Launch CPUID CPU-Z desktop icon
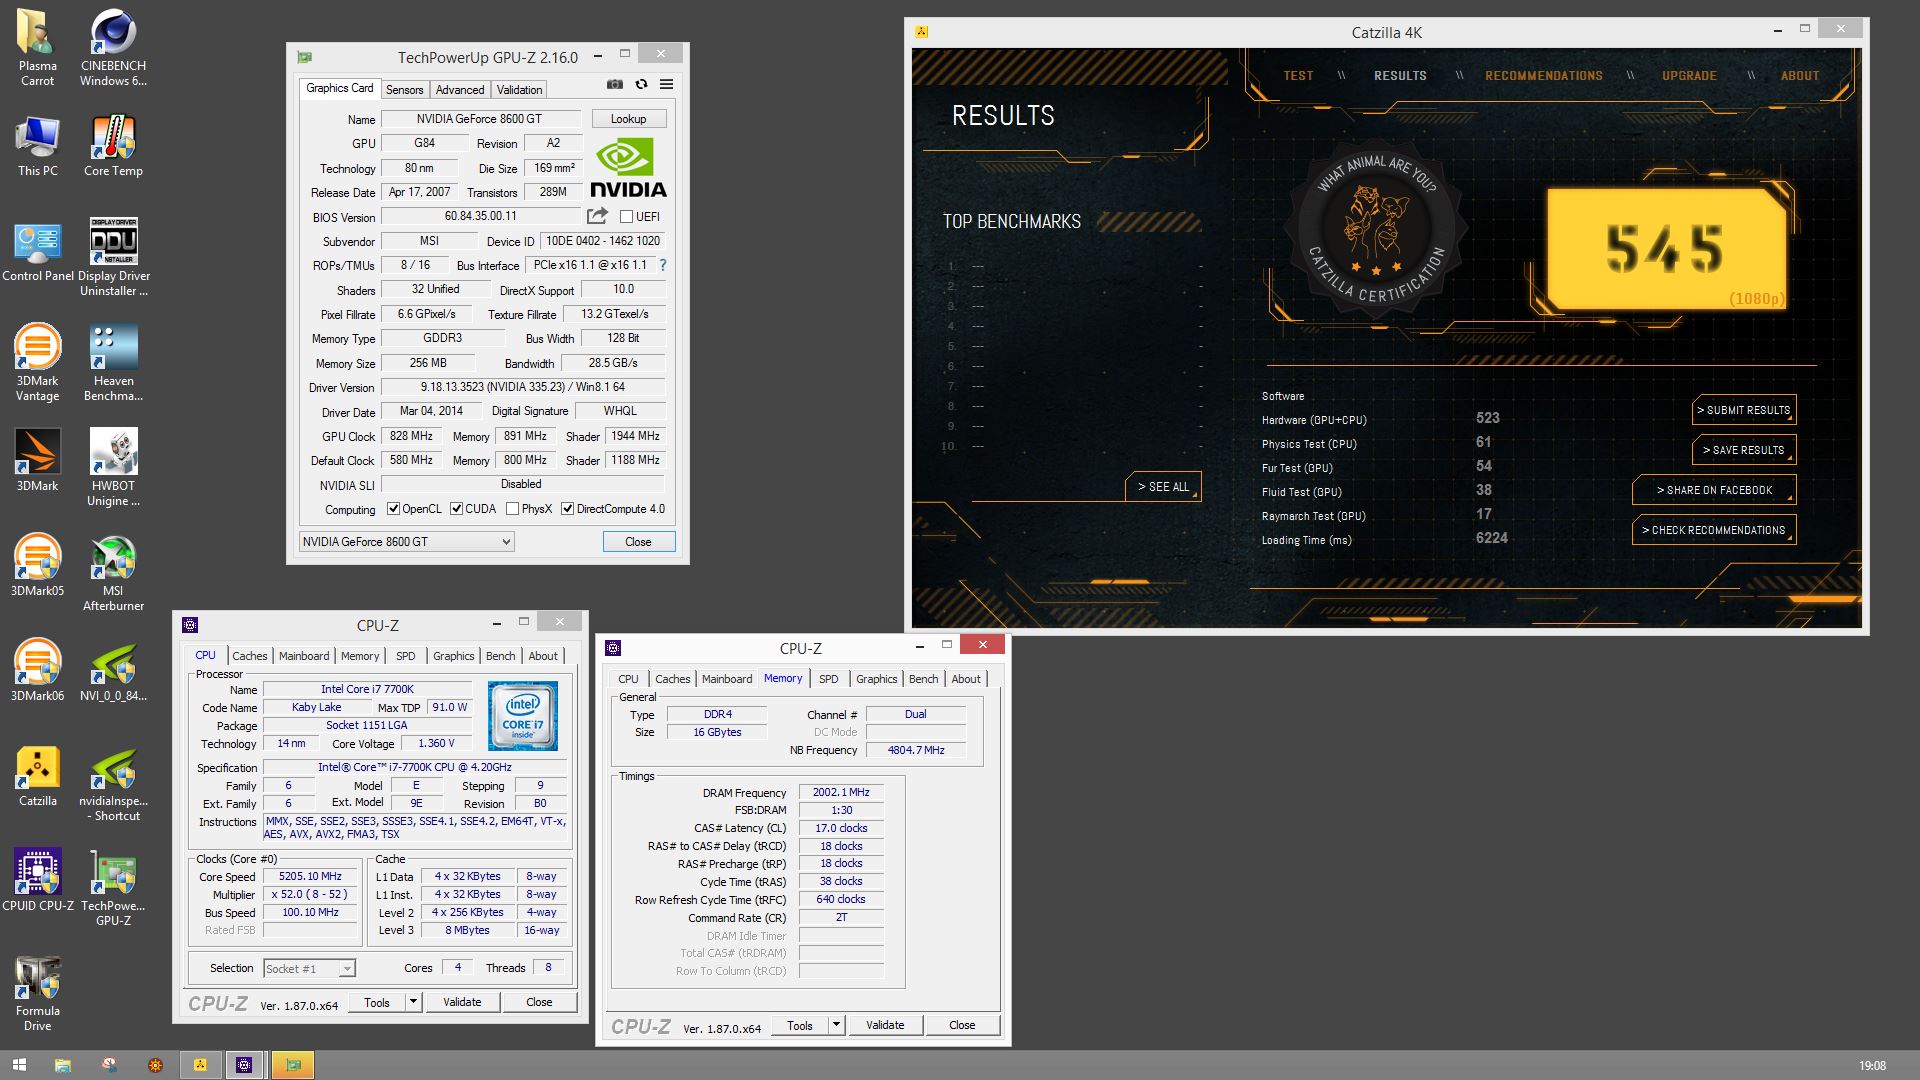Screen dimensions: 1920x1080 pos(37,881)
